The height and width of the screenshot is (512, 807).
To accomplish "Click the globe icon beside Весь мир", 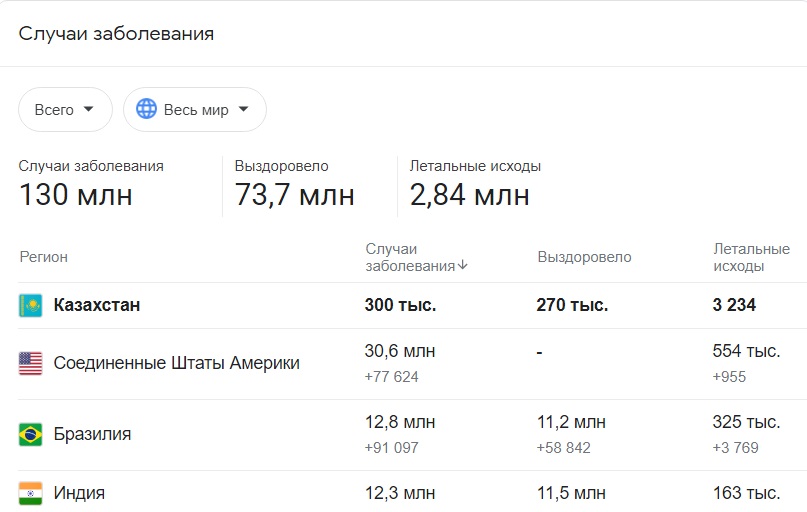I will point(146,109).
